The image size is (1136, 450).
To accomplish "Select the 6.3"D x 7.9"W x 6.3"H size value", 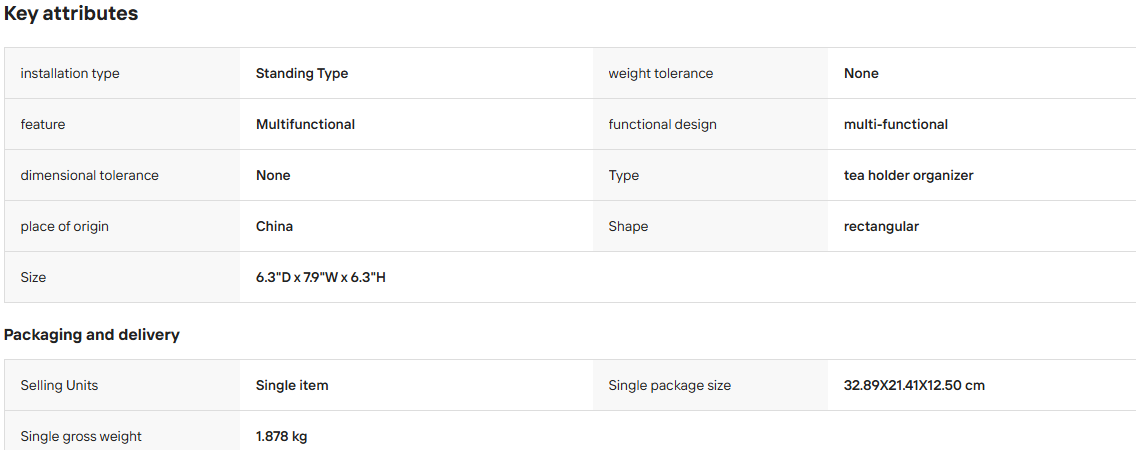I will [320, 277].
